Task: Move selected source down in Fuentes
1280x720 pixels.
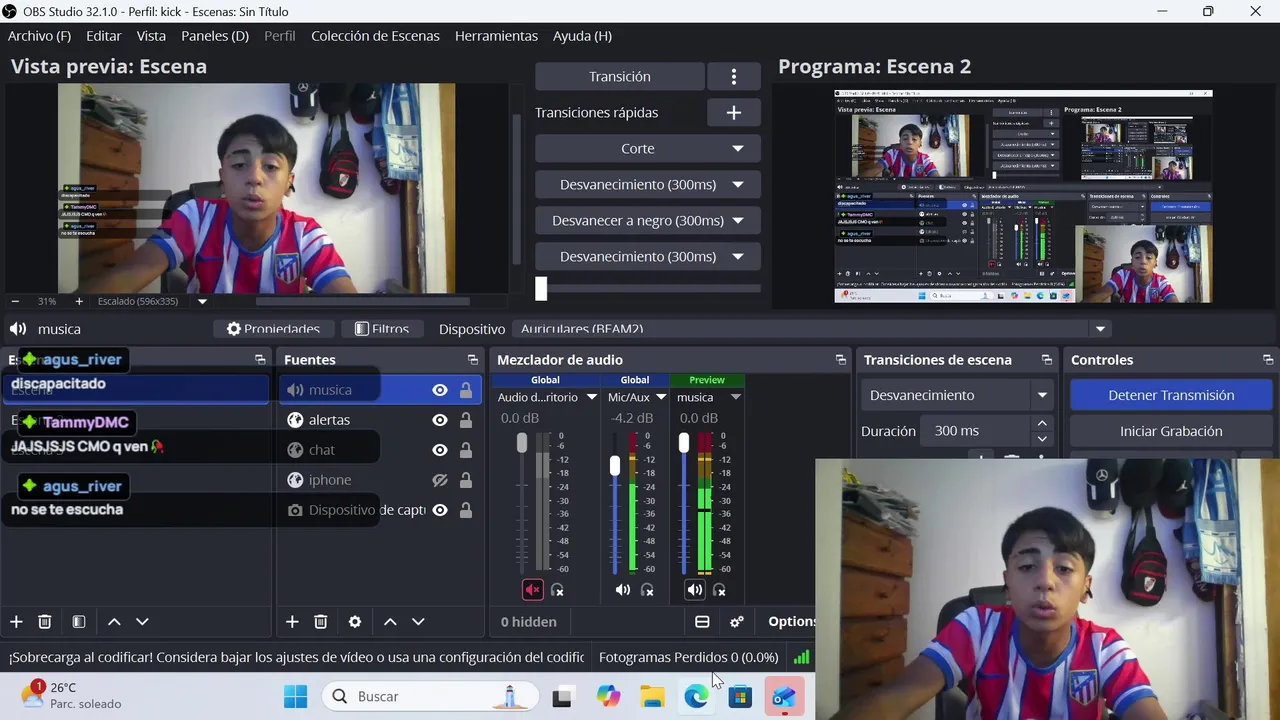Action: 418,622
